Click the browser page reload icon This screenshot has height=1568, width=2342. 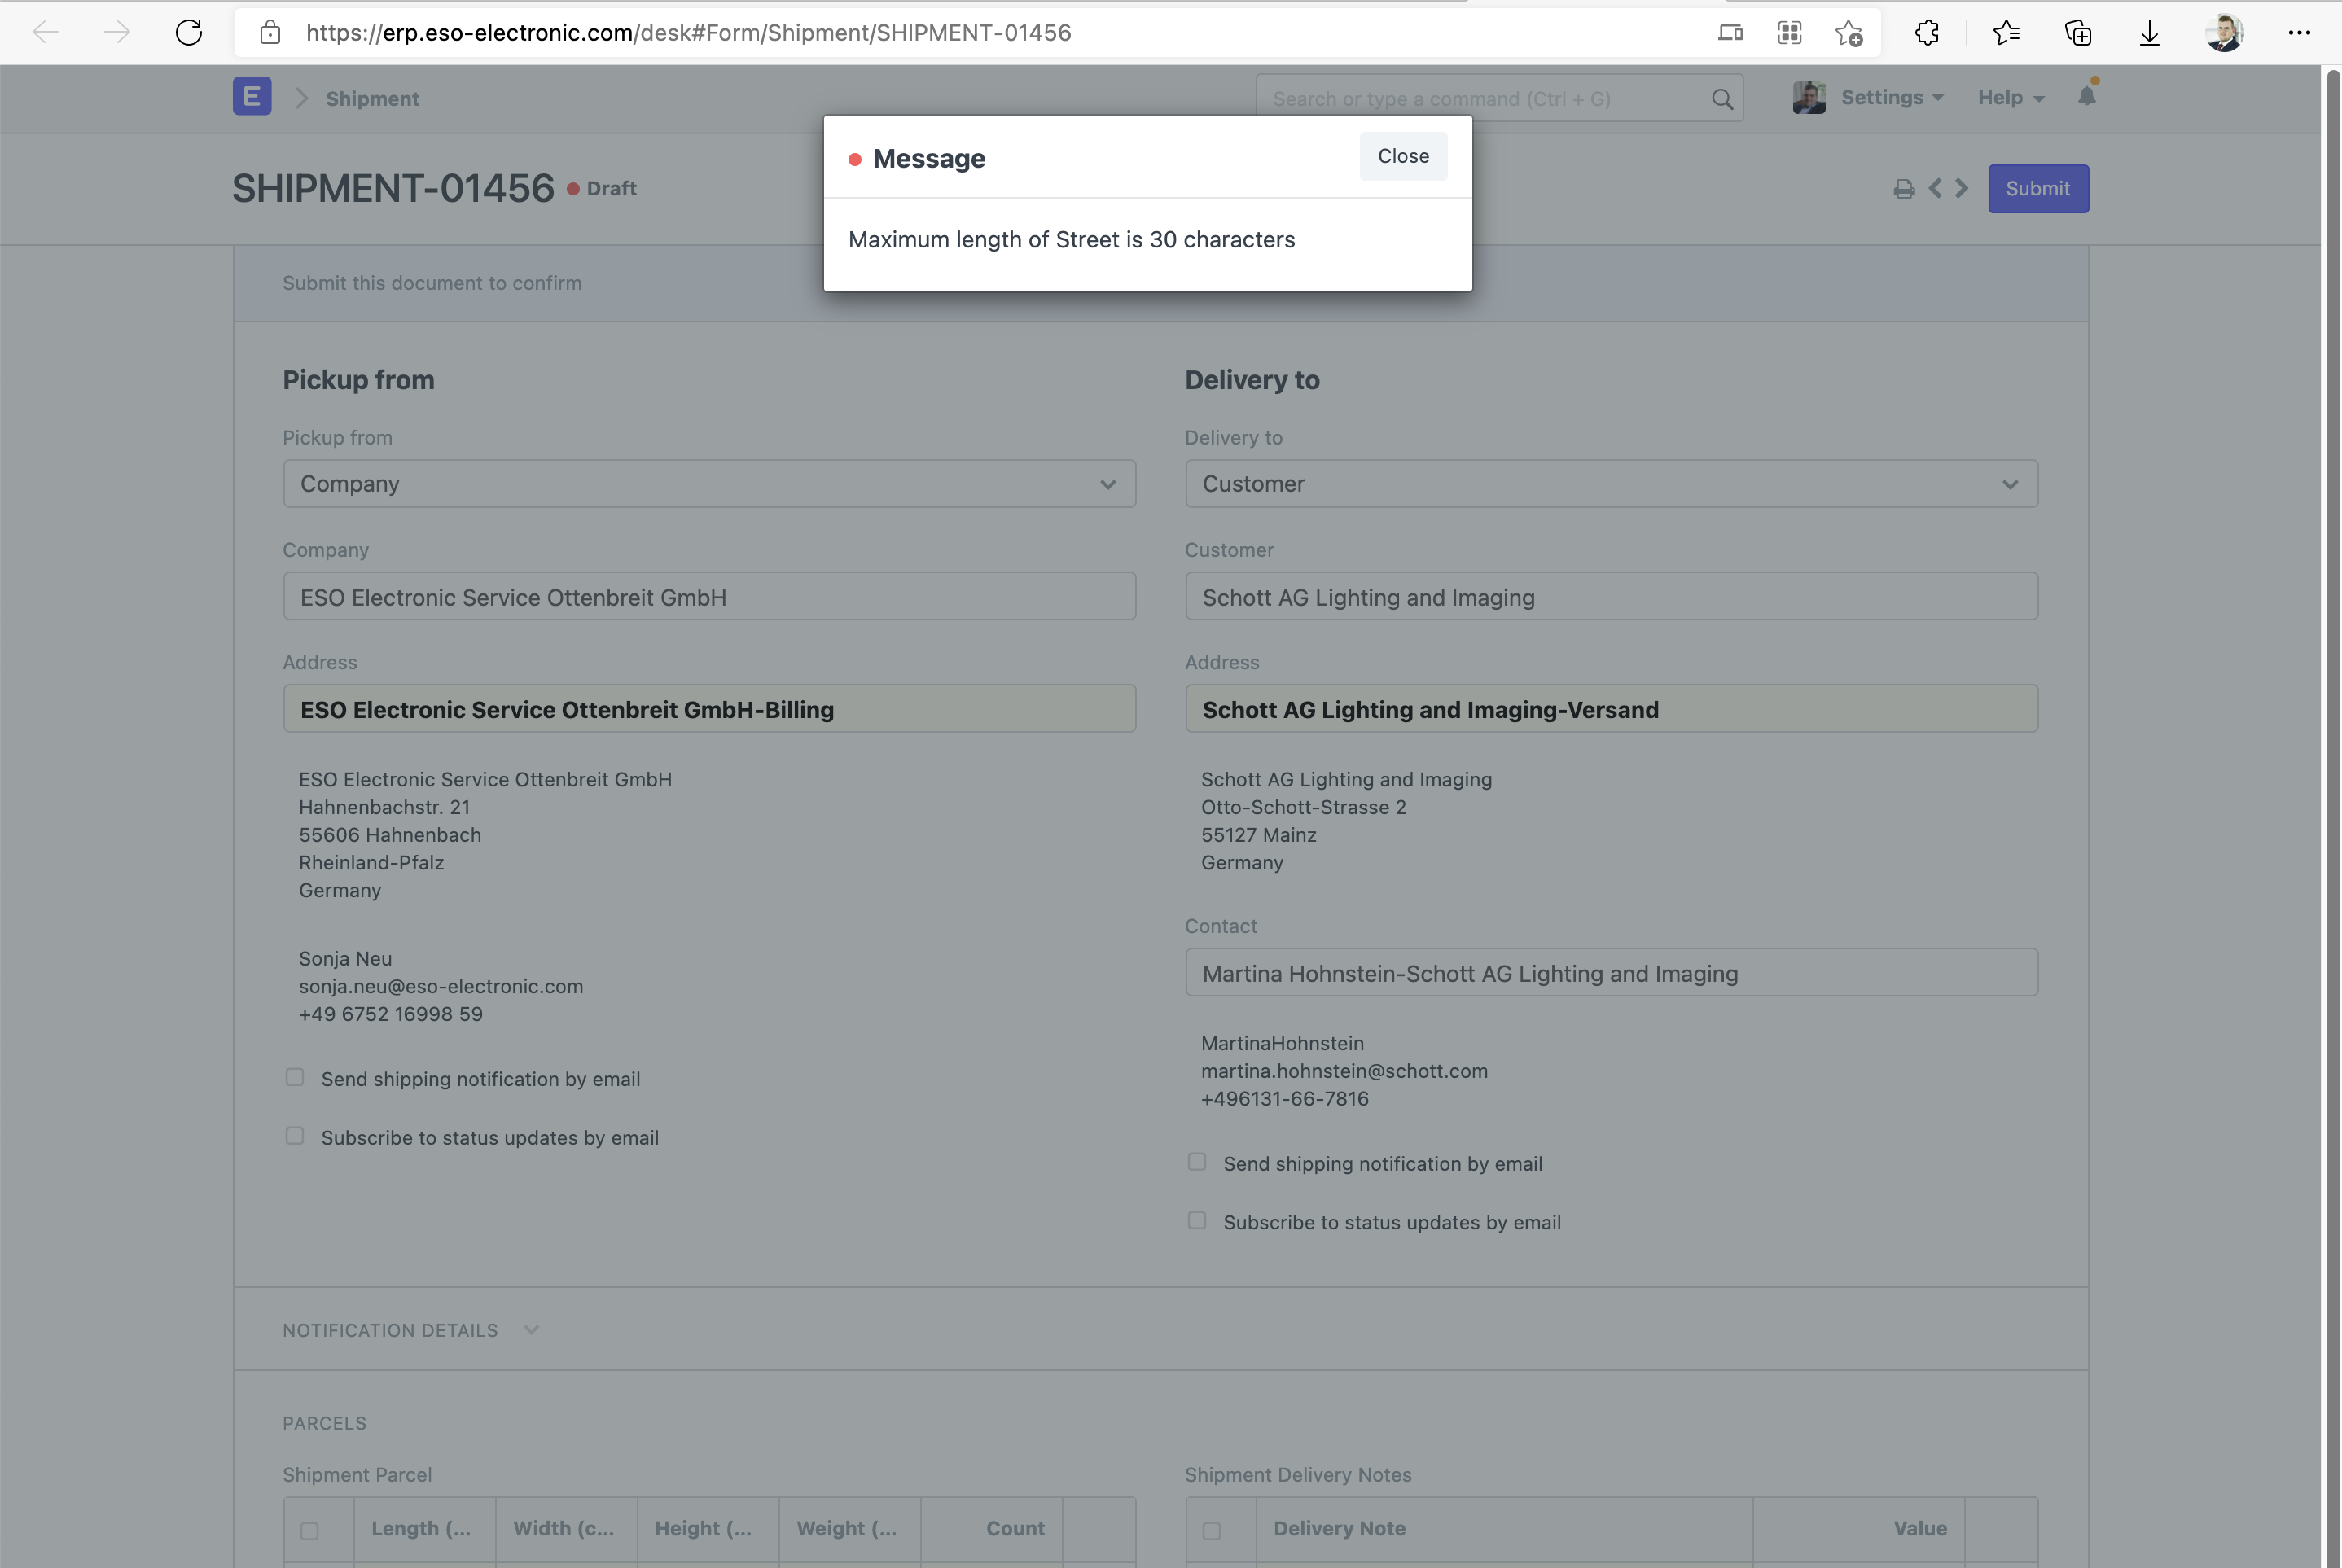coord(189,32)
